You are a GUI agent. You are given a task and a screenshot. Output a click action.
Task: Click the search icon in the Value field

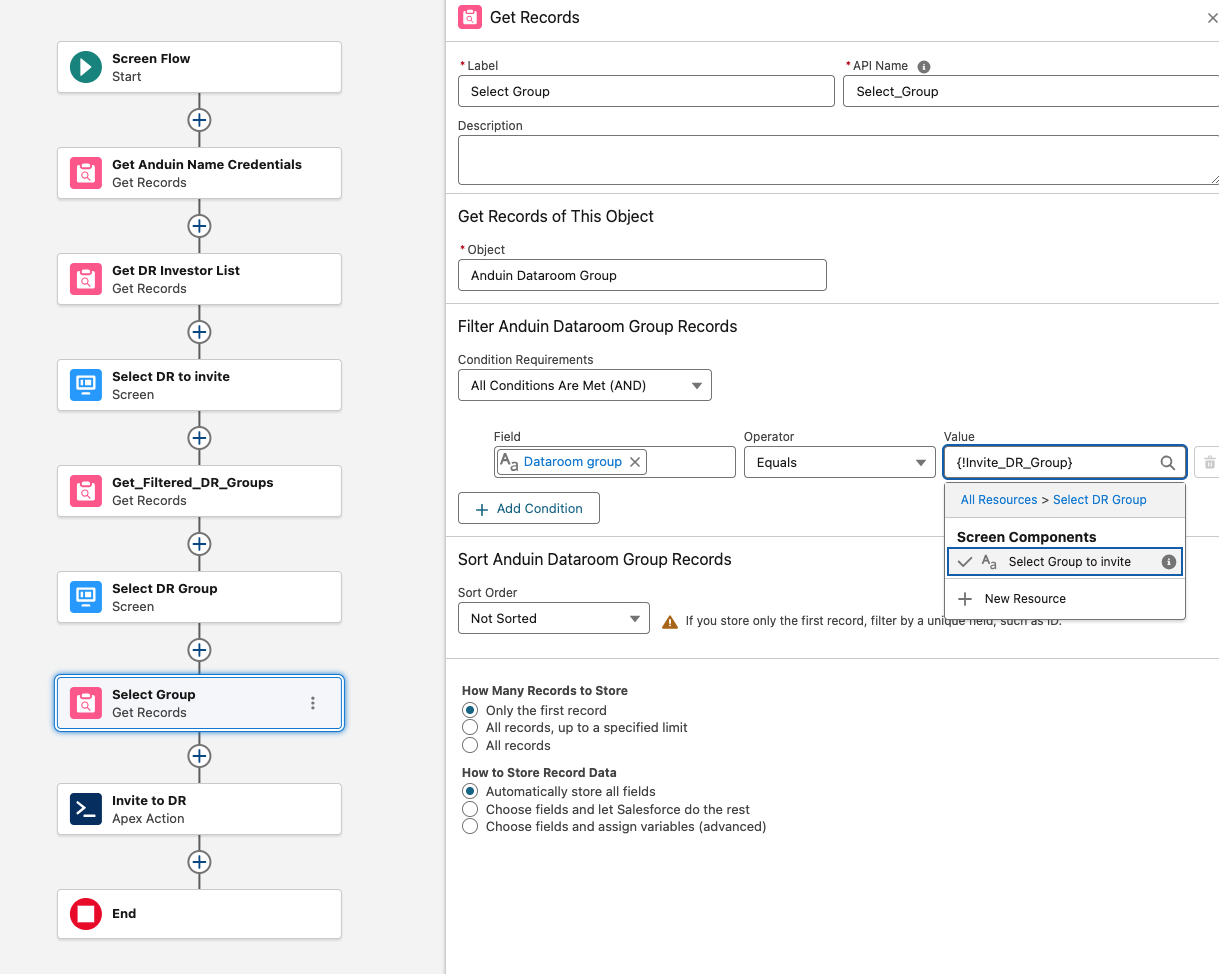click(1167, 463)
